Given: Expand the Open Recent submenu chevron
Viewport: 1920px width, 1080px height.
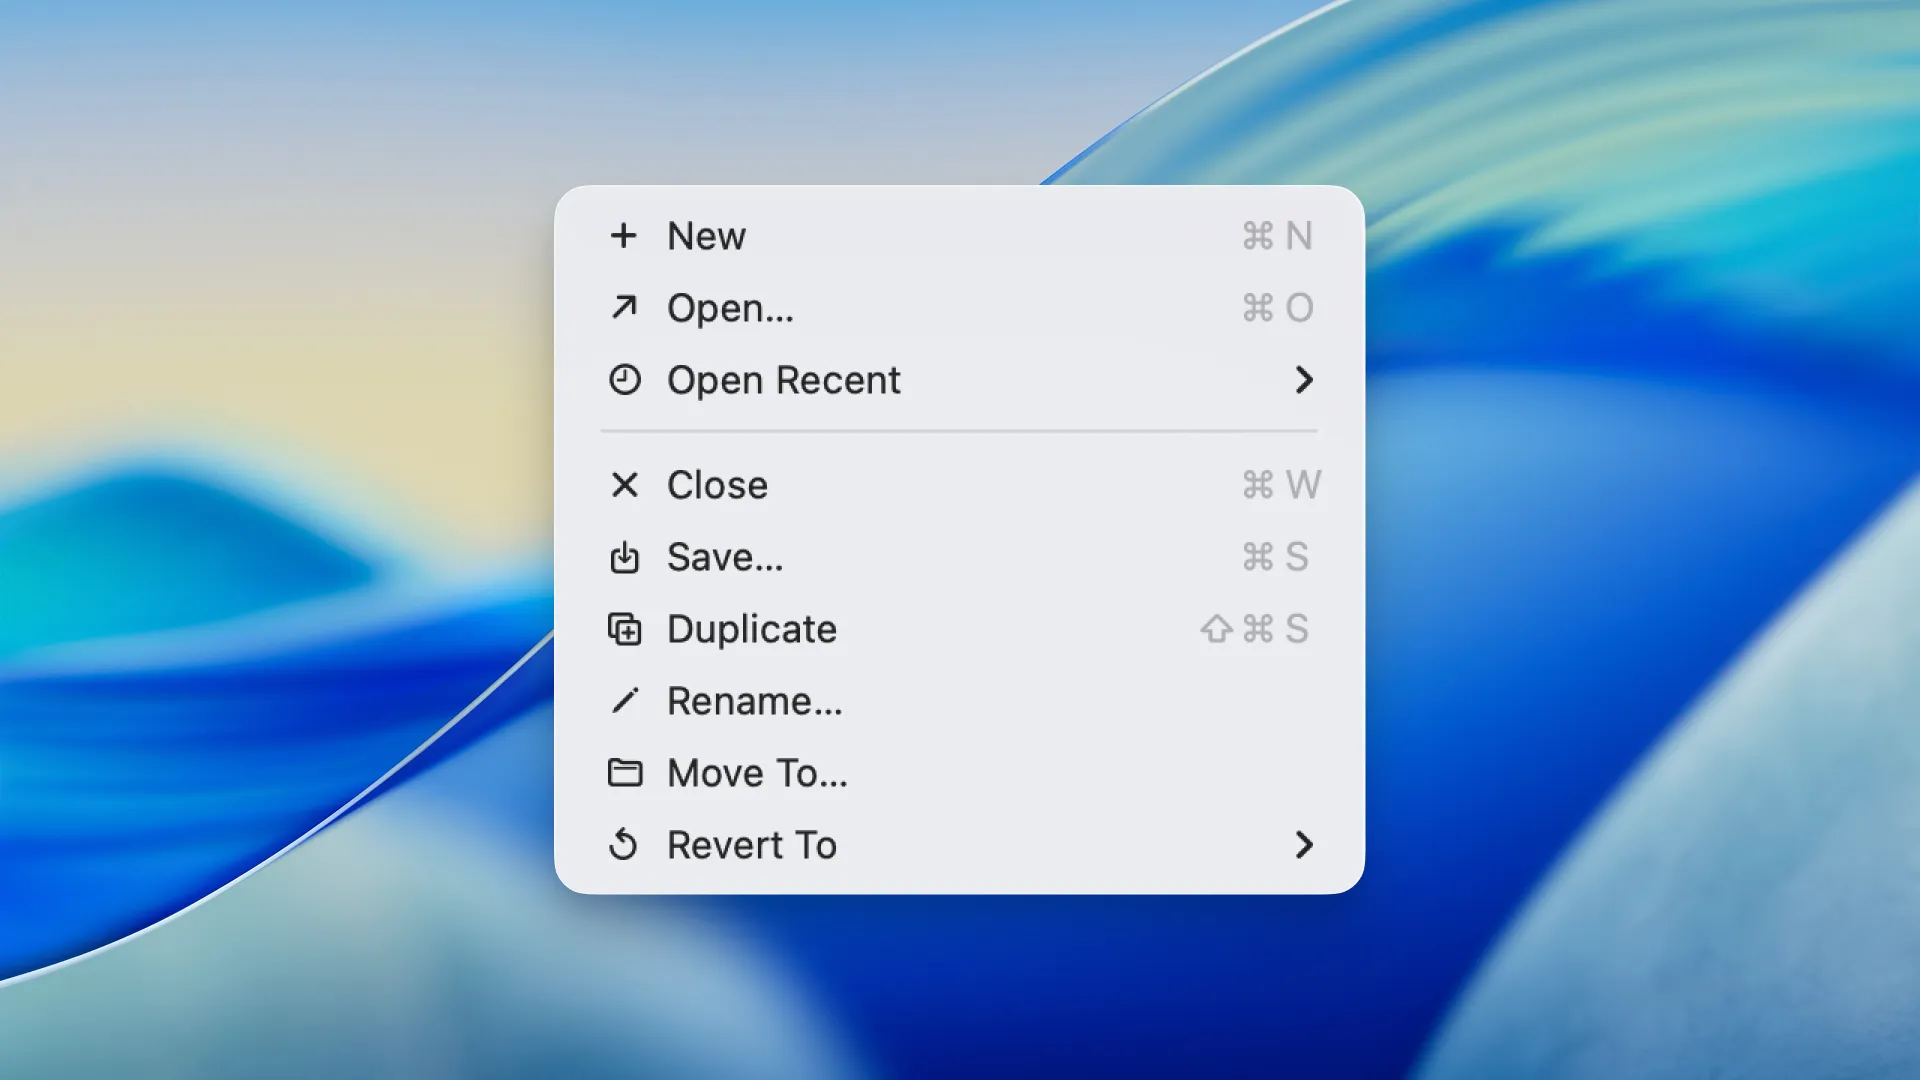Looking at the screenshot, I should (x=1303, y=380).
